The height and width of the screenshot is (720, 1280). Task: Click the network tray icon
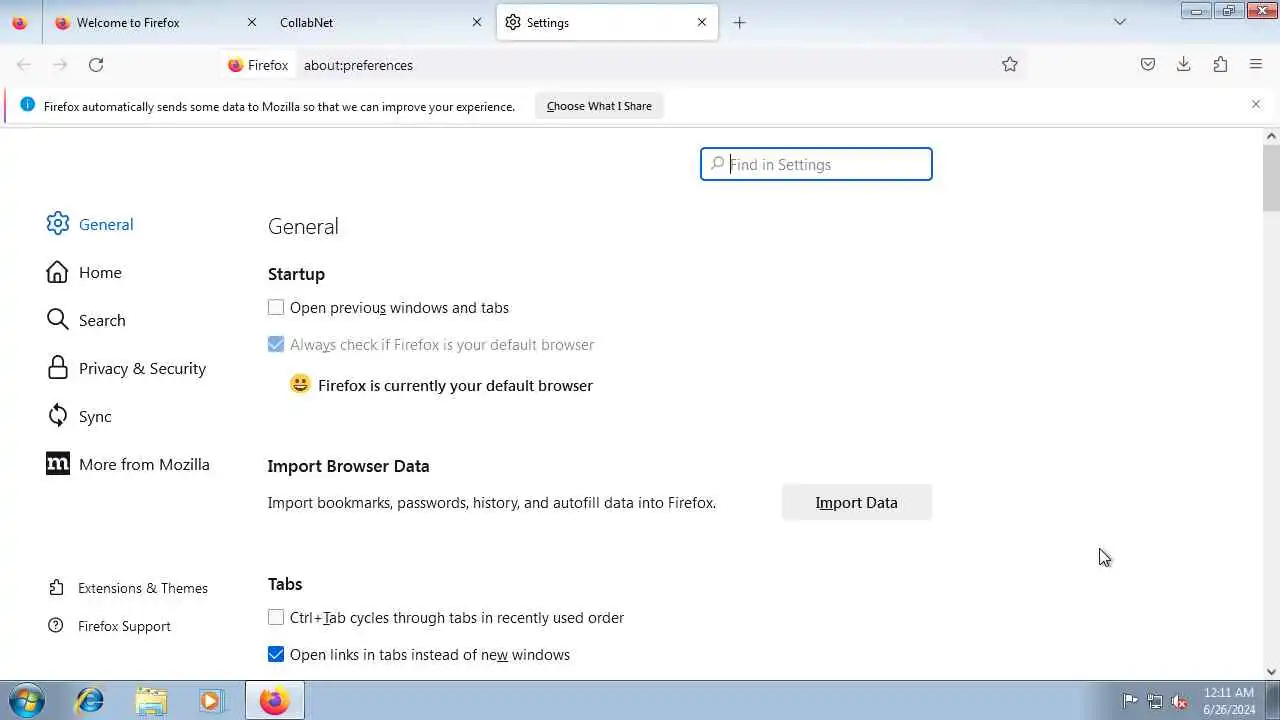point(1155,701)
